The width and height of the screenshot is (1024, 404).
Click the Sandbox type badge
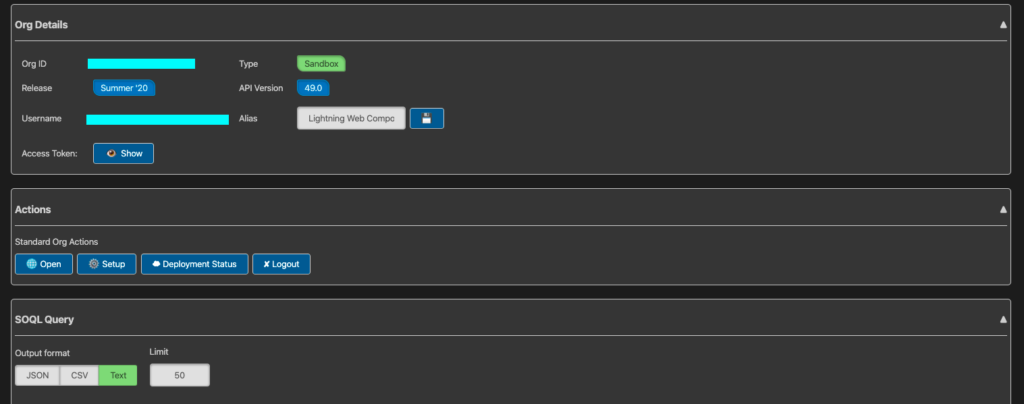coord(321,64)
